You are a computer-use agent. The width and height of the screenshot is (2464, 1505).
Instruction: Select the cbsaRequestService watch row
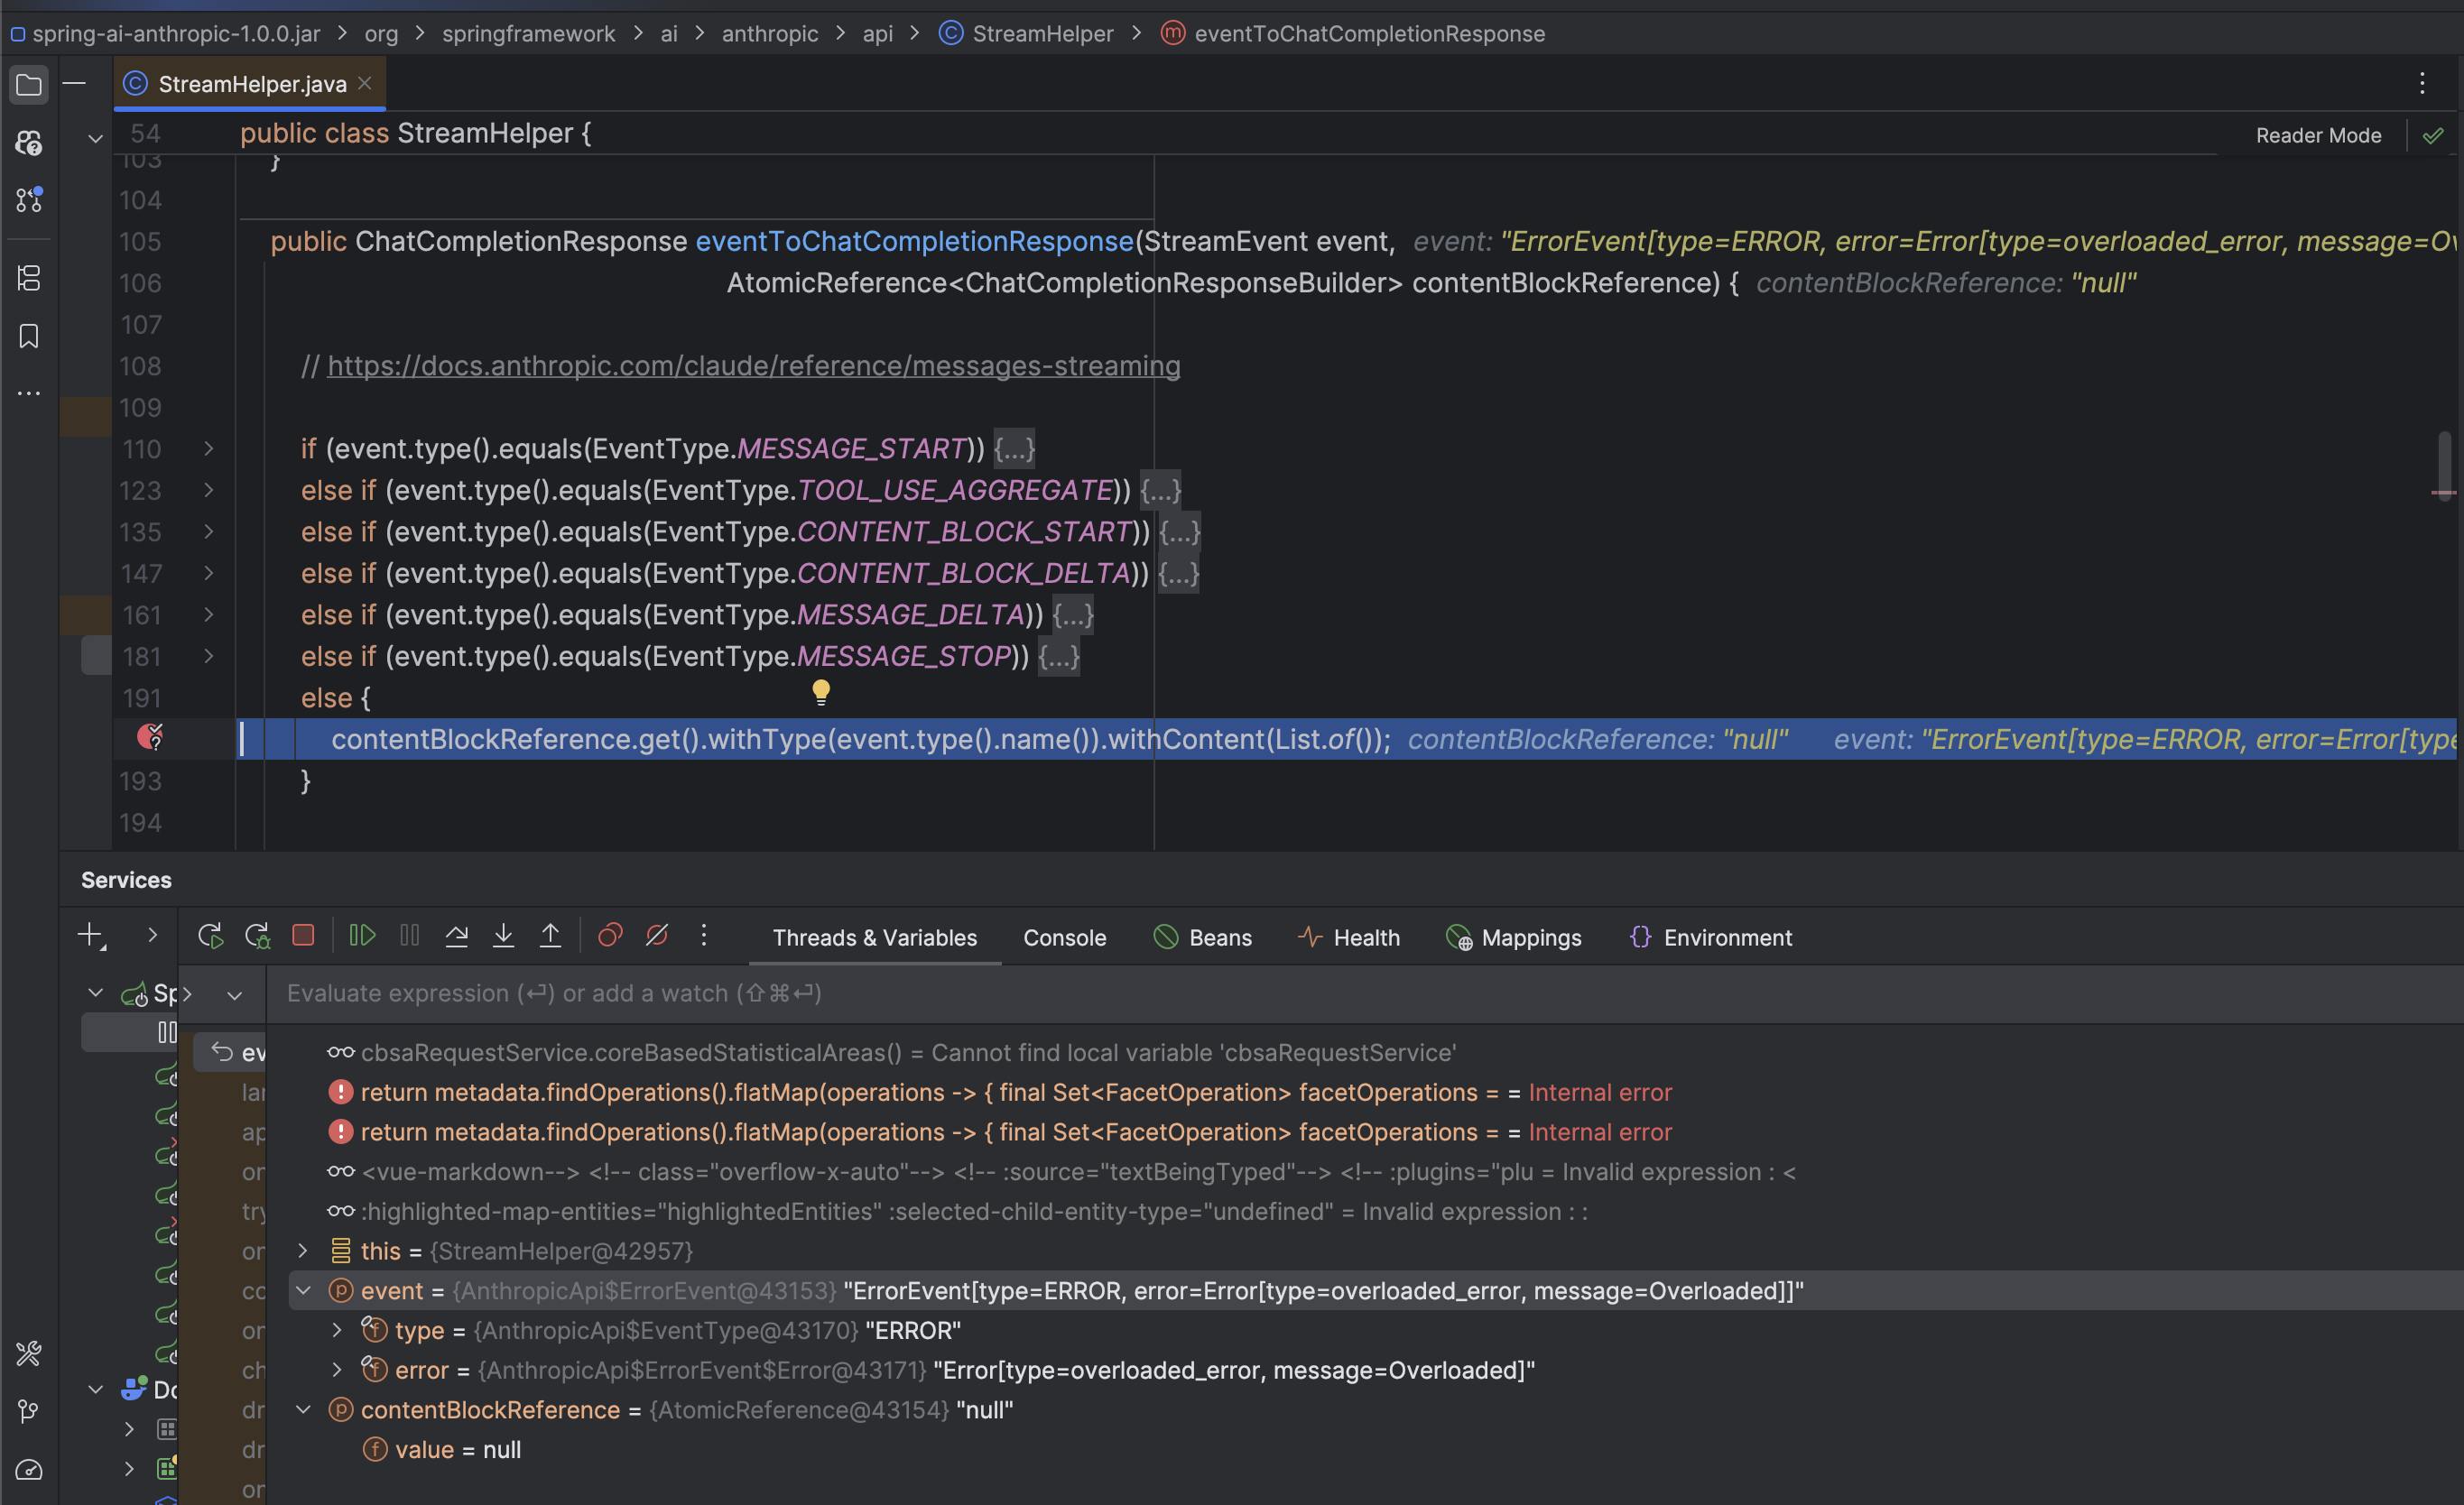pyautogui.click(x=1375, y=1053)
